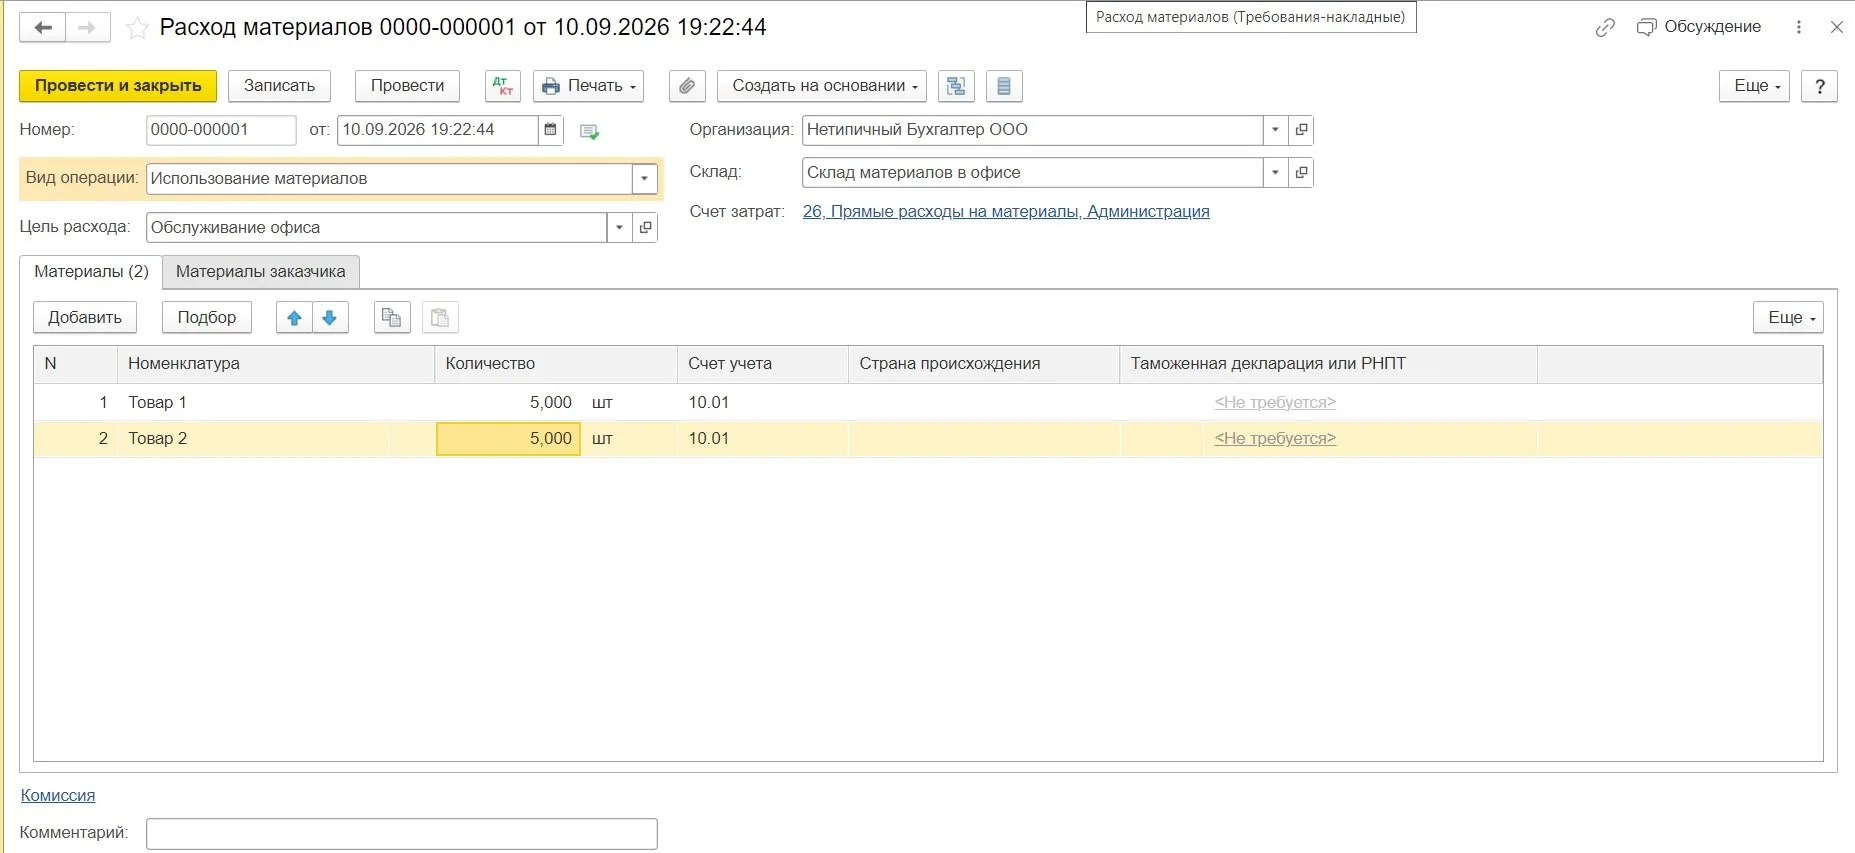Add document to favorites with star icon
The width and height of the screenshot is (1855, 853).
[137, 28]
